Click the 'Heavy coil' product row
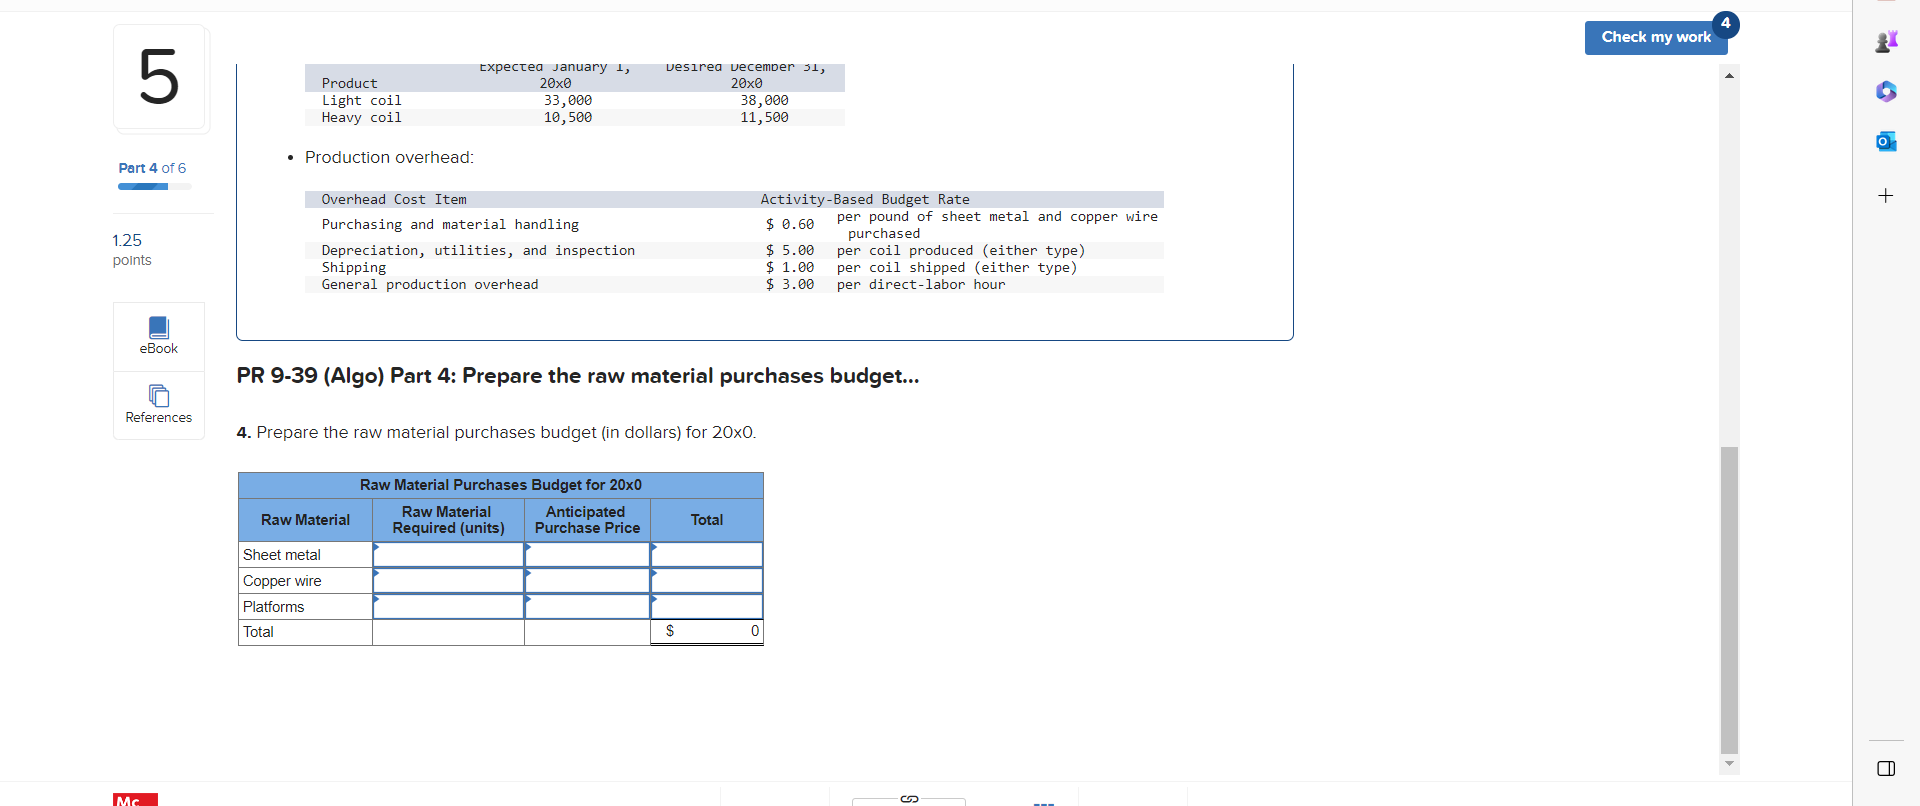Screen dimensions: 1920x806 575,118
